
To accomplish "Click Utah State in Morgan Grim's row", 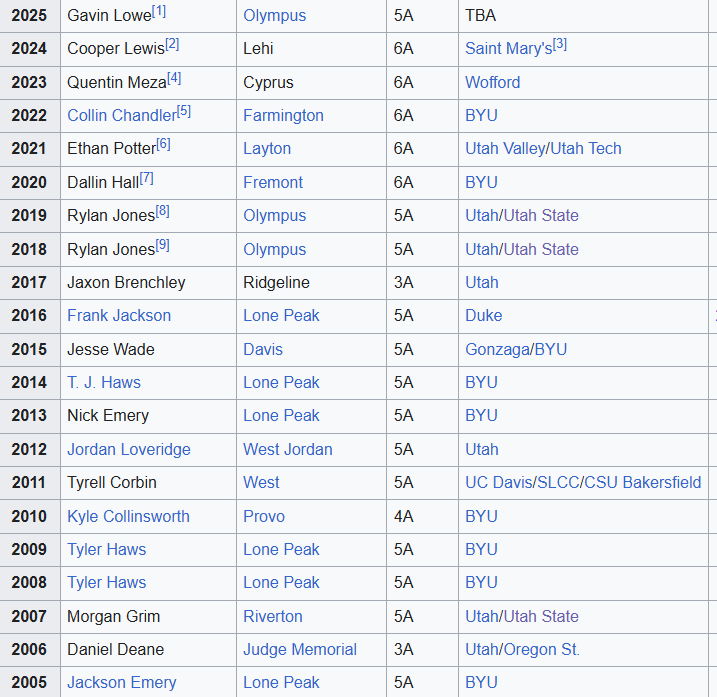I will [x=541, y=617].
